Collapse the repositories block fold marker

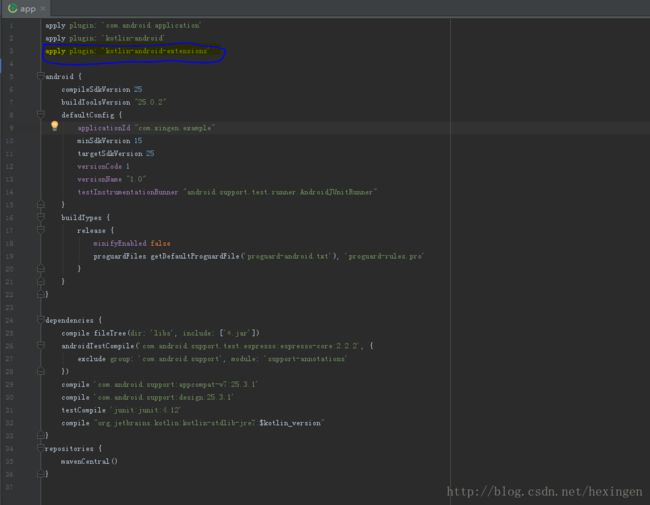point(40,448)
